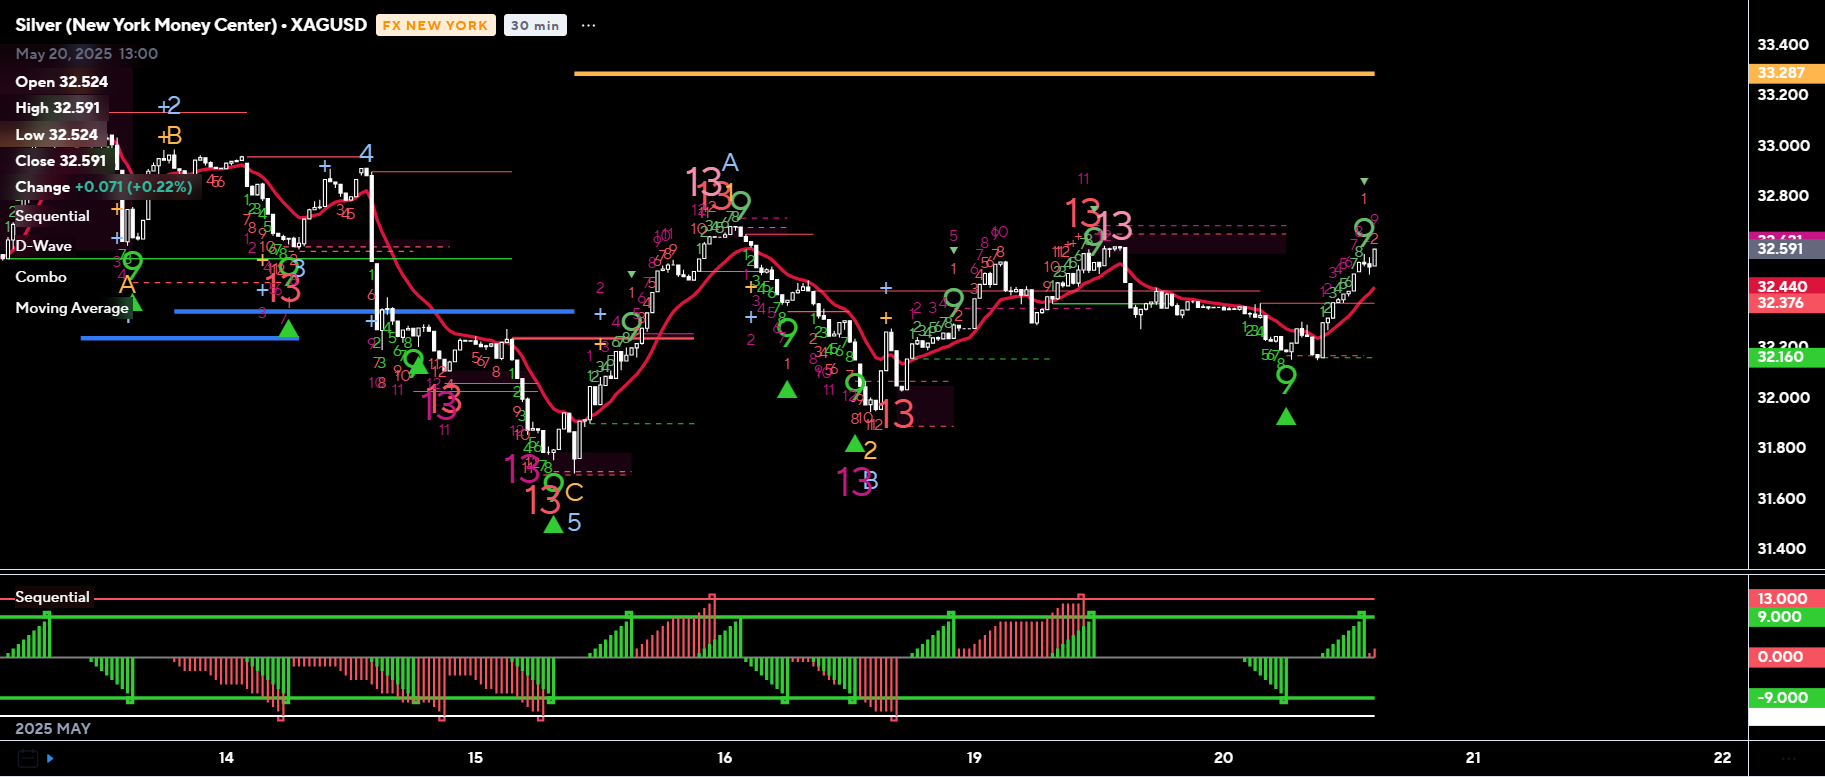Image resolution: width=1825 pixels, height=777 pixels.
Task: Click the 32.160 green price label
Action: point(1781,357)
